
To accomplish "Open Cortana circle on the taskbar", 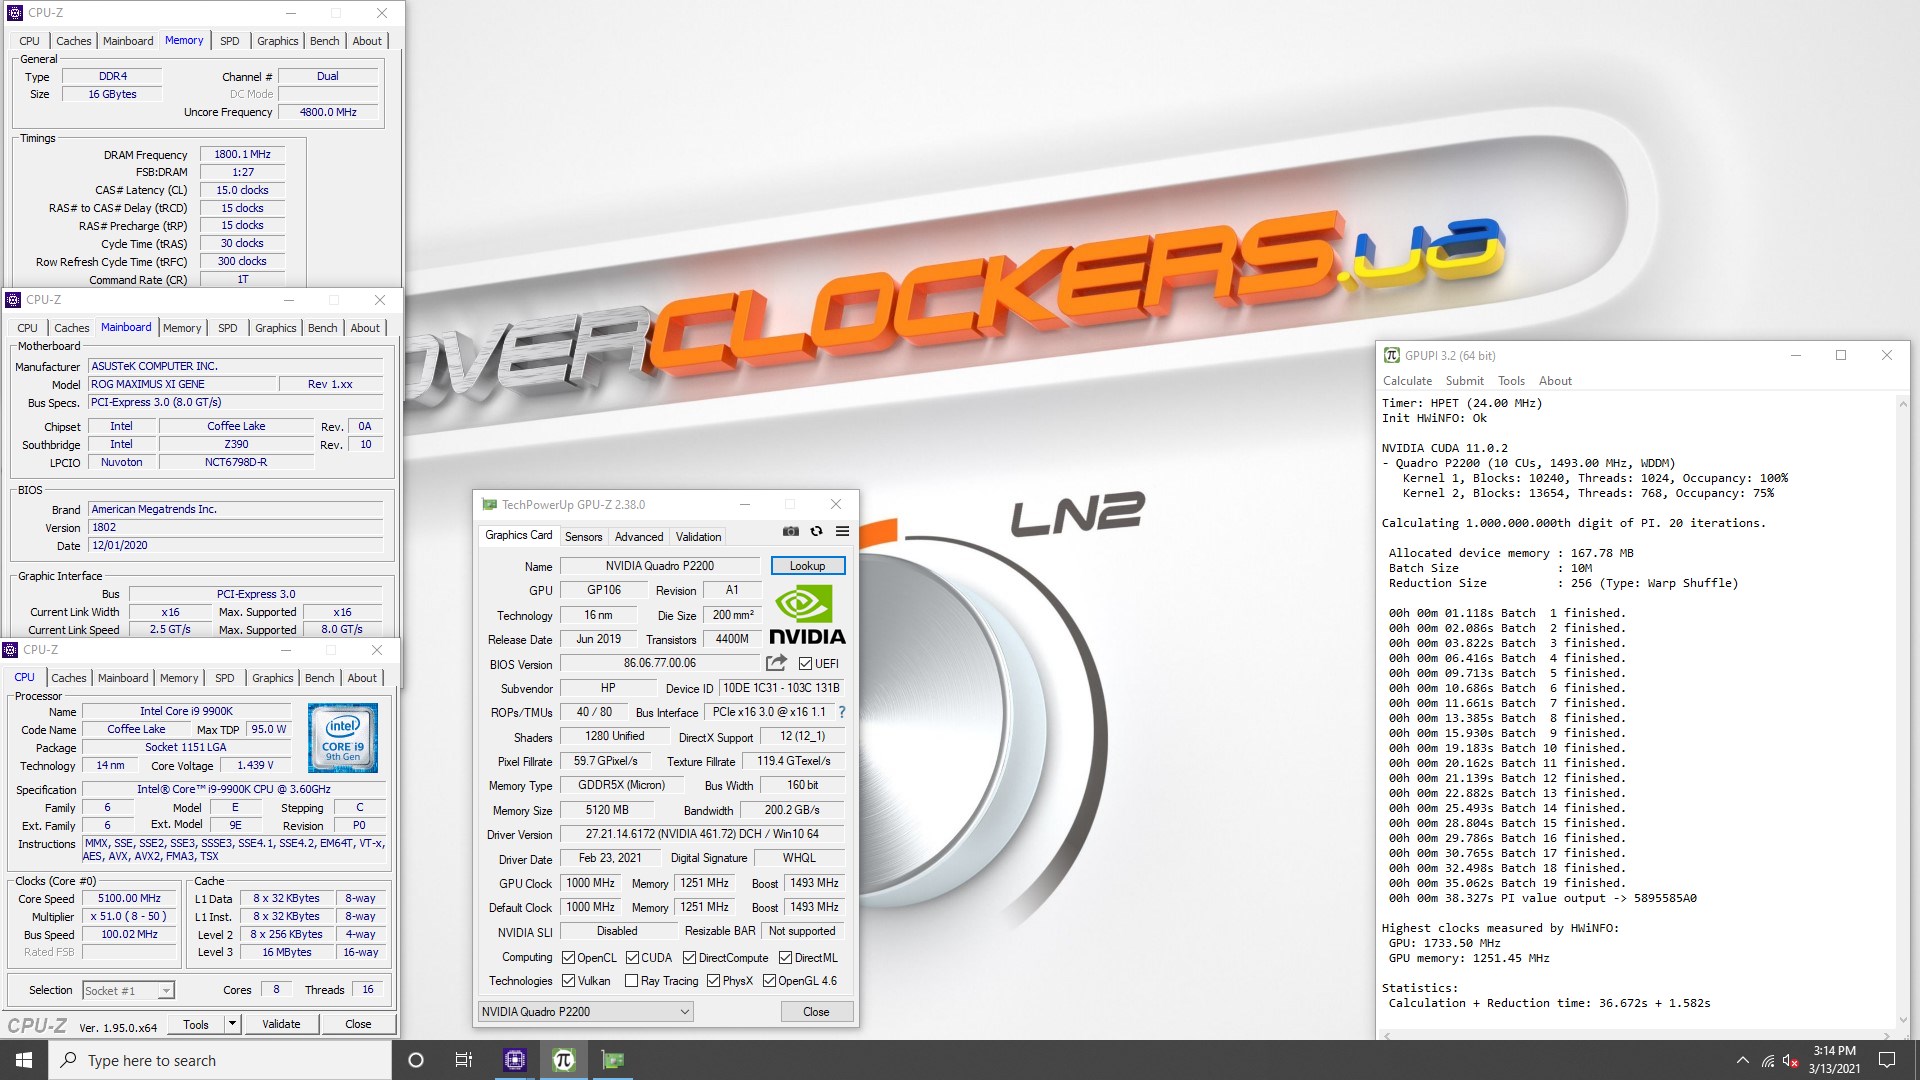I will [416, 1060].
